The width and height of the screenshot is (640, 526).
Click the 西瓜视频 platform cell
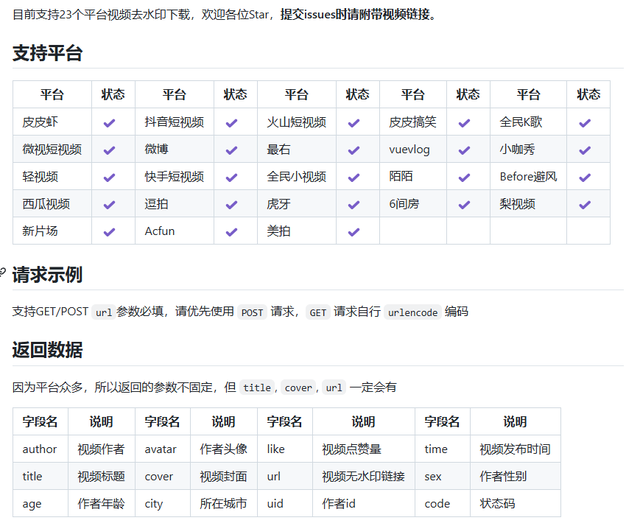point(46,204)
